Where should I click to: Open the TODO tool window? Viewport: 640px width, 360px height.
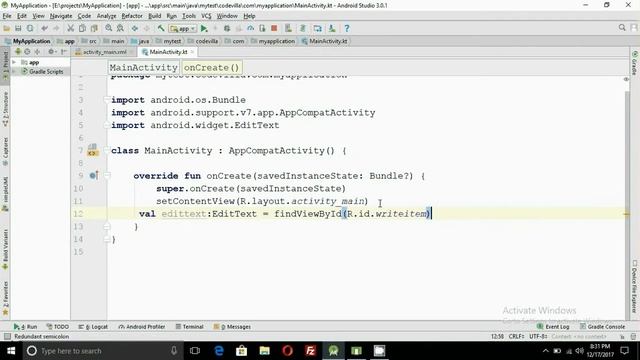[58, 327]
